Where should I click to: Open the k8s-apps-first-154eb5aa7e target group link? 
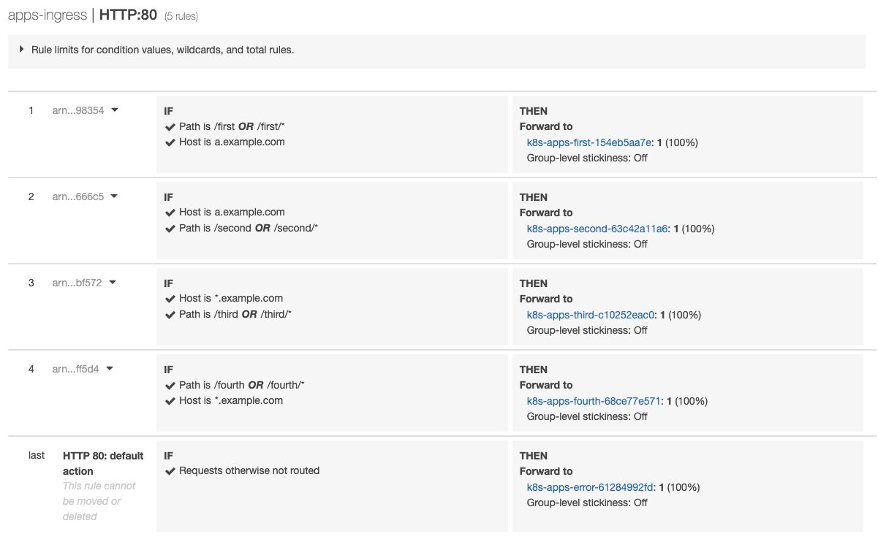click(x=589, y=143)
